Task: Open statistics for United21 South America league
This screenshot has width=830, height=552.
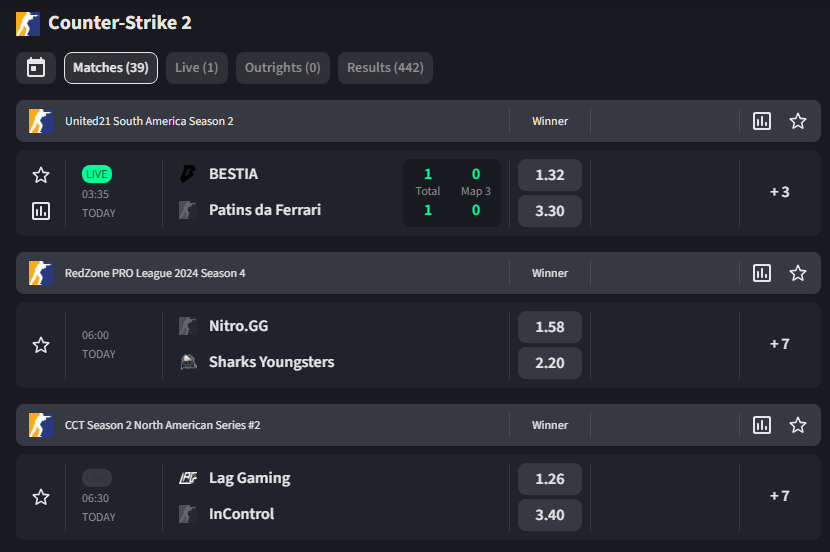Action: (x=762, y=121)
